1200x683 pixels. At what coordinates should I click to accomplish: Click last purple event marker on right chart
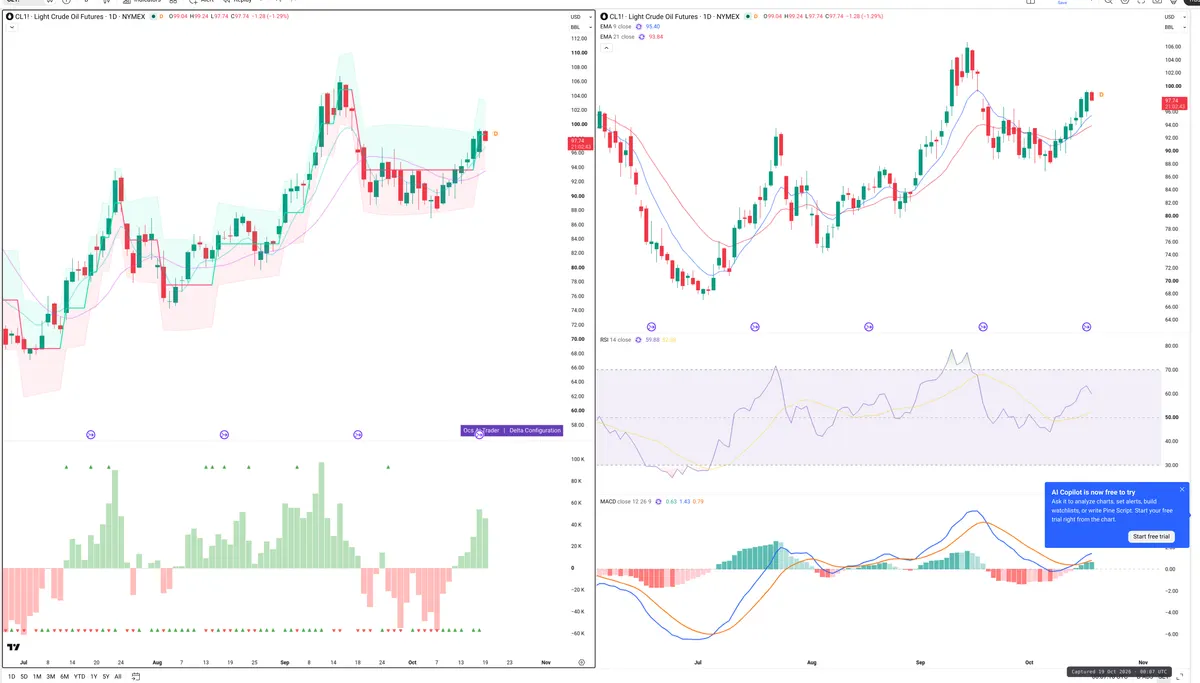click(x=1086, y=327)
